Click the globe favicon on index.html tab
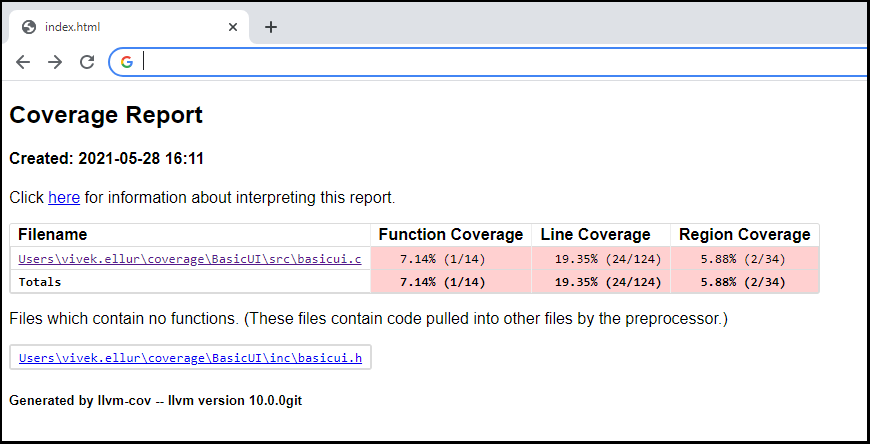 point(29,27)
